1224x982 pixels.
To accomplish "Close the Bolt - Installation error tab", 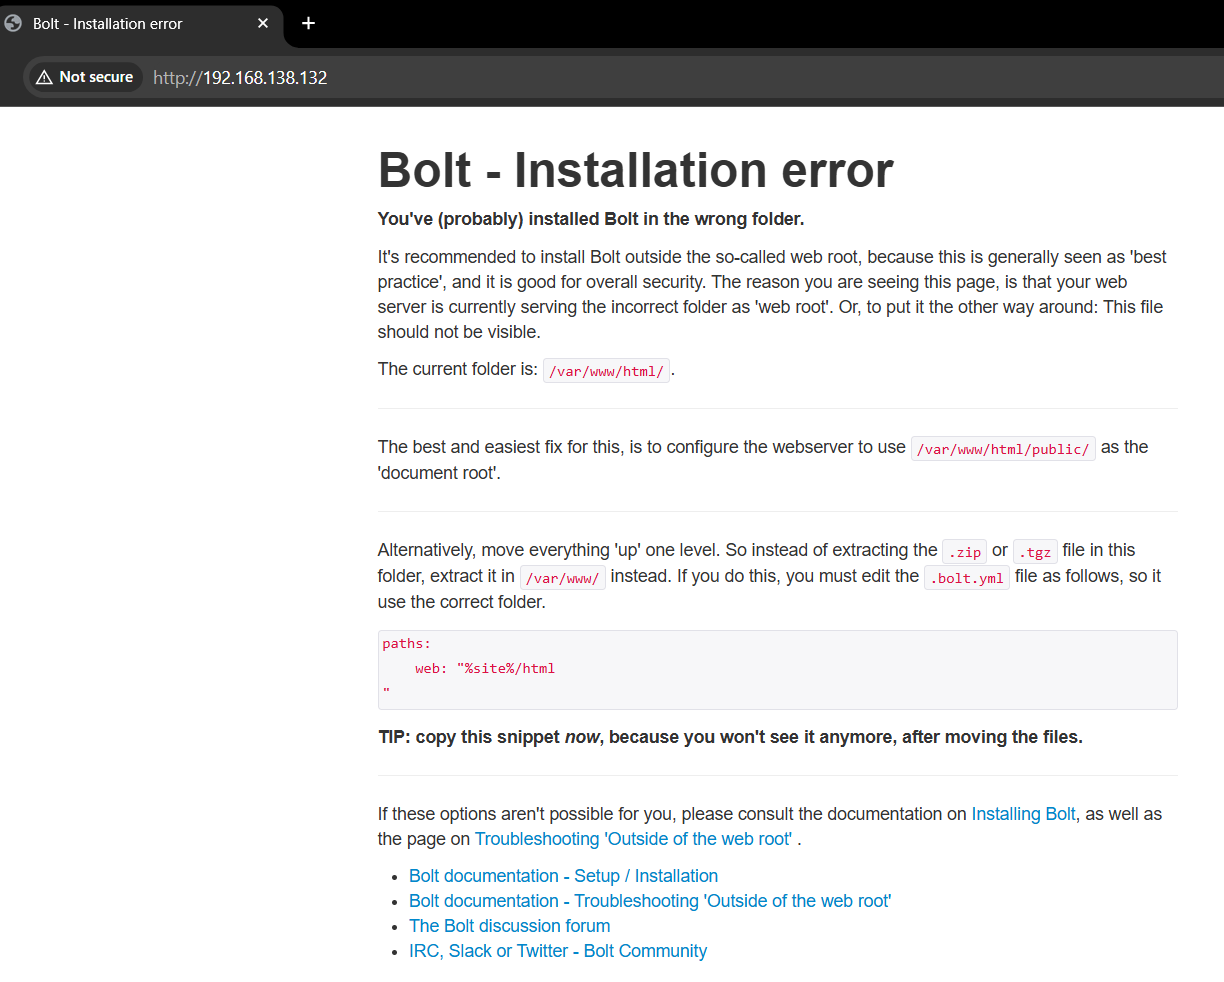I will coord(263,23).
